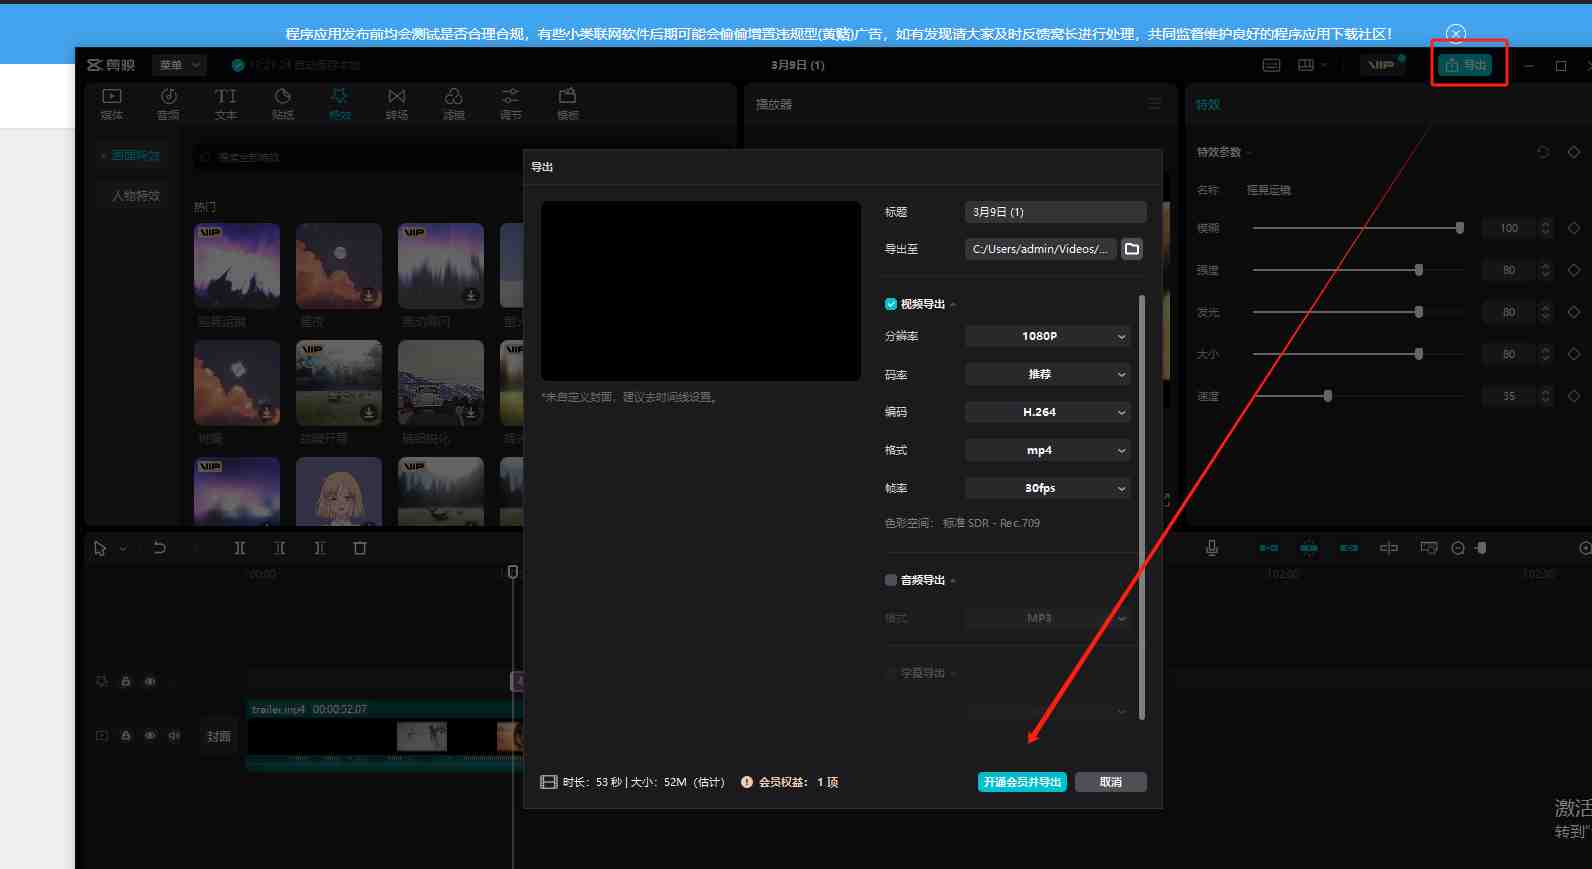Select the 画面特效 category tab
Screen dimensions: 1592x869
click(x=132, y=156)
